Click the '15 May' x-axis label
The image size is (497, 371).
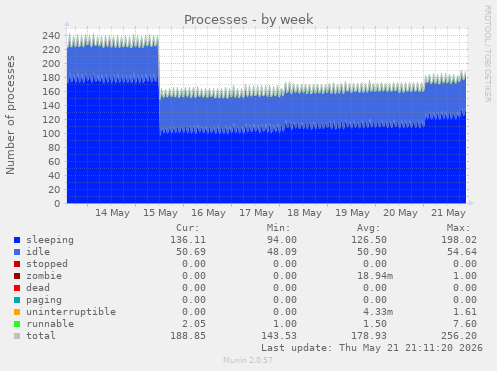[161, 213]
